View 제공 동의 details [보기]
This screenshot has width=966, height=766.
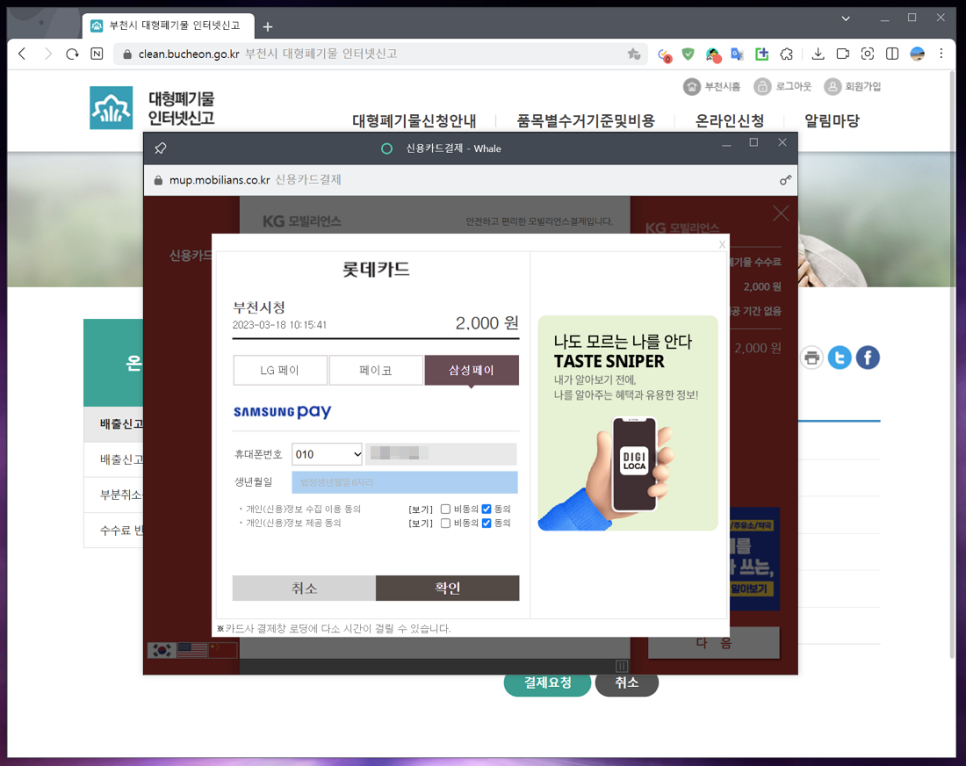(421, 524)
